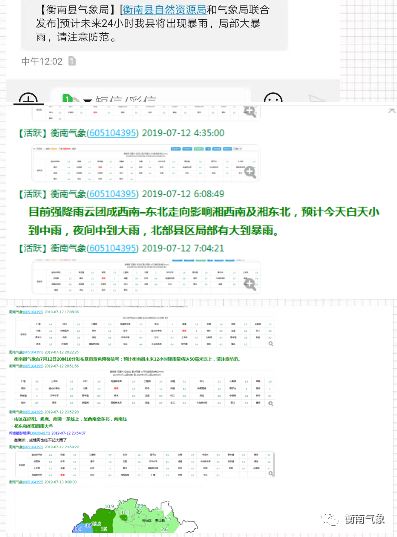The image size is (397, 537).
Task: Zoom the table image above 4:35:00 message
Action: point(250,111)
